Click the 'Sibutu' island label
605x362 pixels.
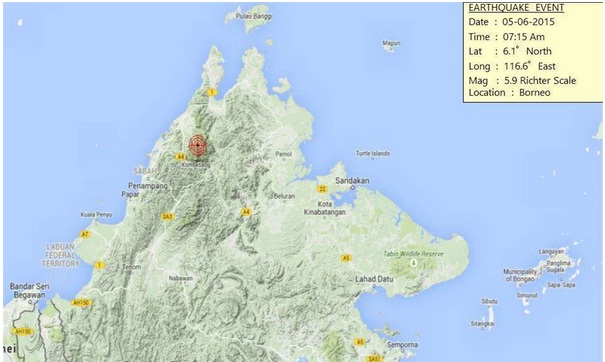tap(490, 301)
